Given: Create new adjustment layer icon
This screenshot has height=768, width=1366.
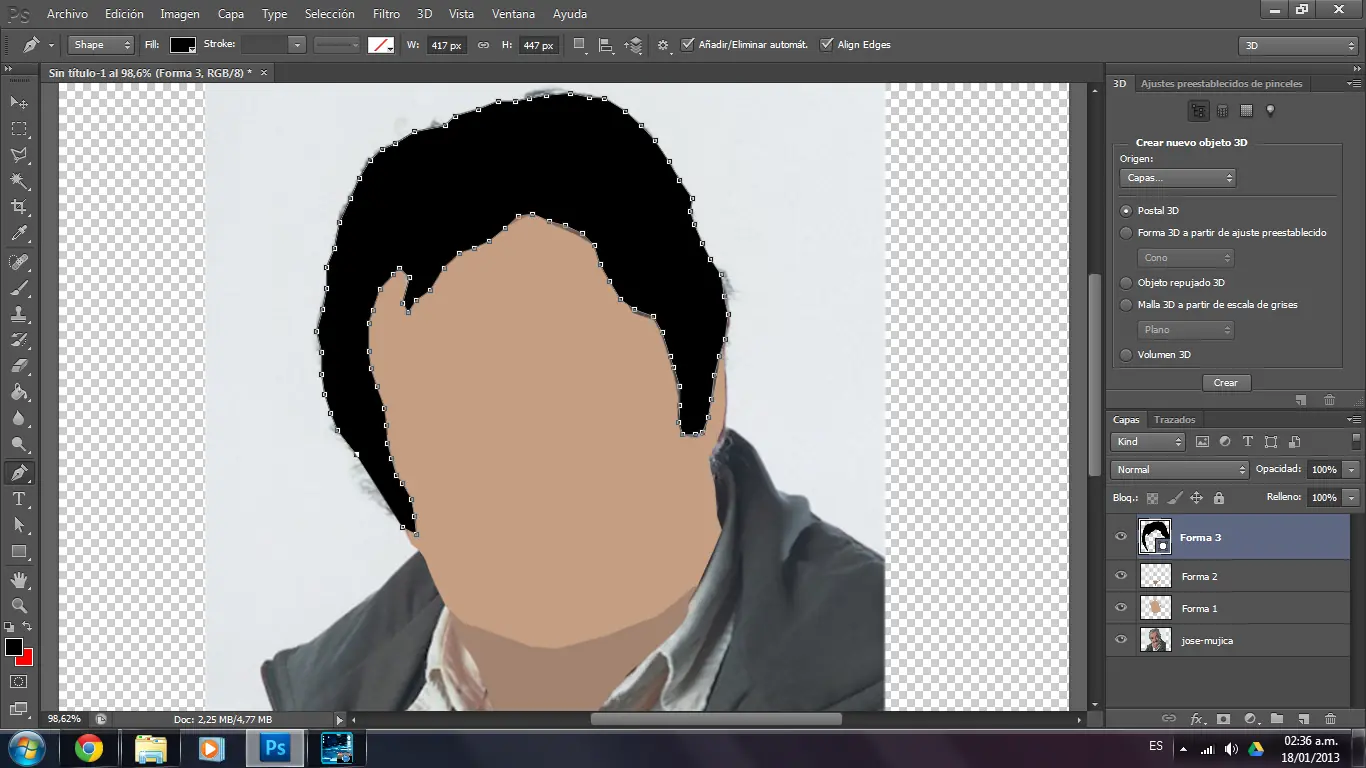Looking at the screenshot, I should coord(1250,718).
